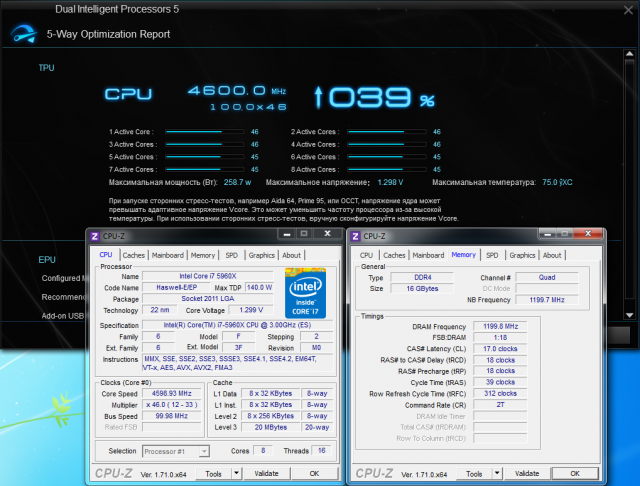Click the 1.298 V maximum voltage value
This screenshot has width=640, height=486.
pyautogui.click(x=390, y=182)
